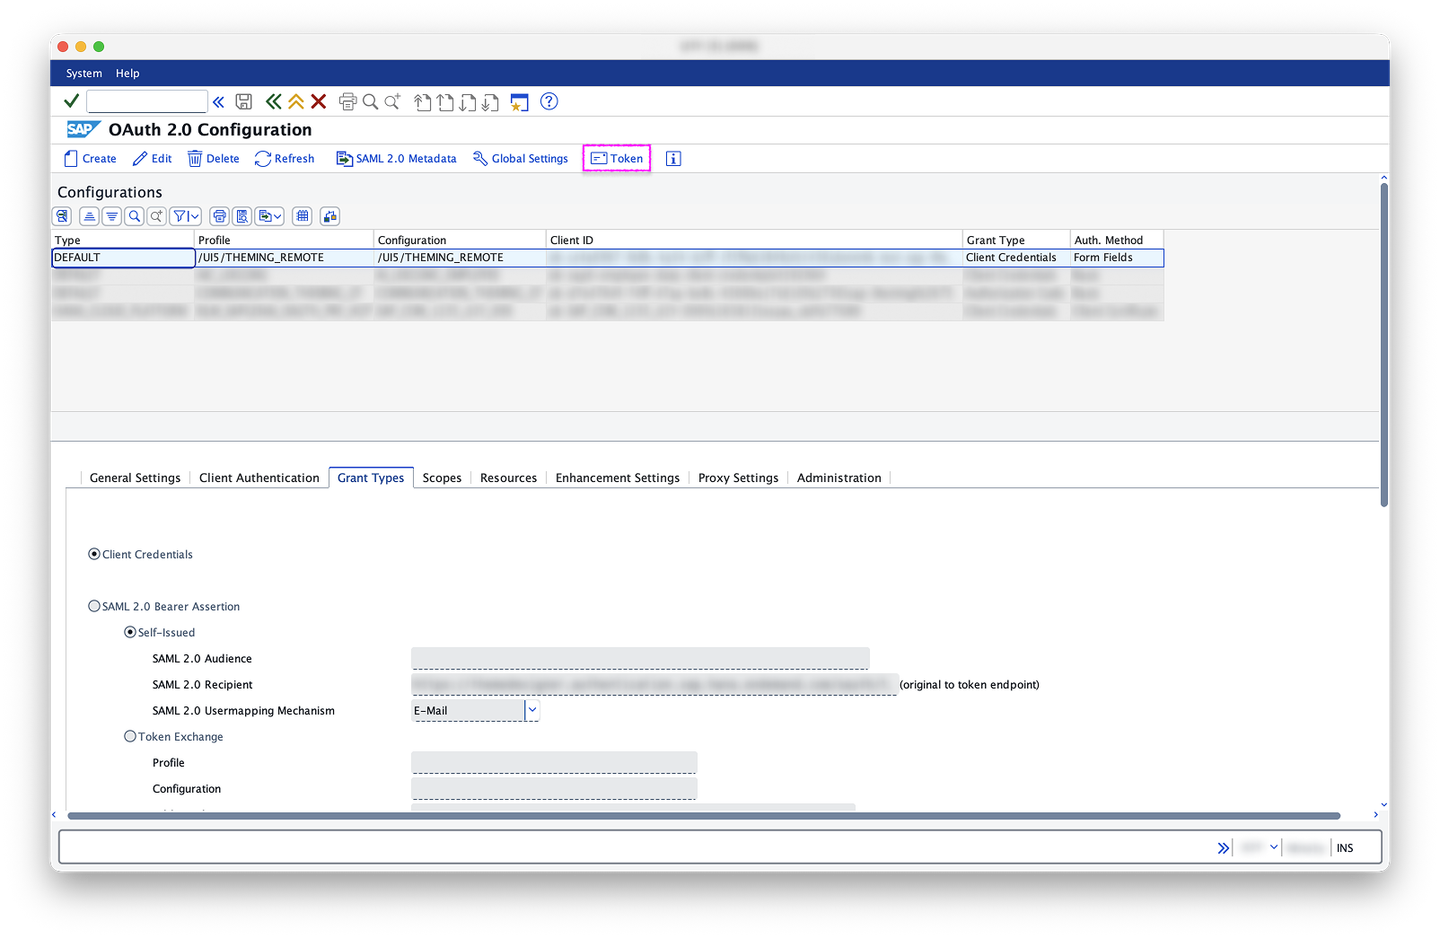The image size is (1440, 938).
Task: Click the Token Exchange Profile field
Action: [554, 763]
